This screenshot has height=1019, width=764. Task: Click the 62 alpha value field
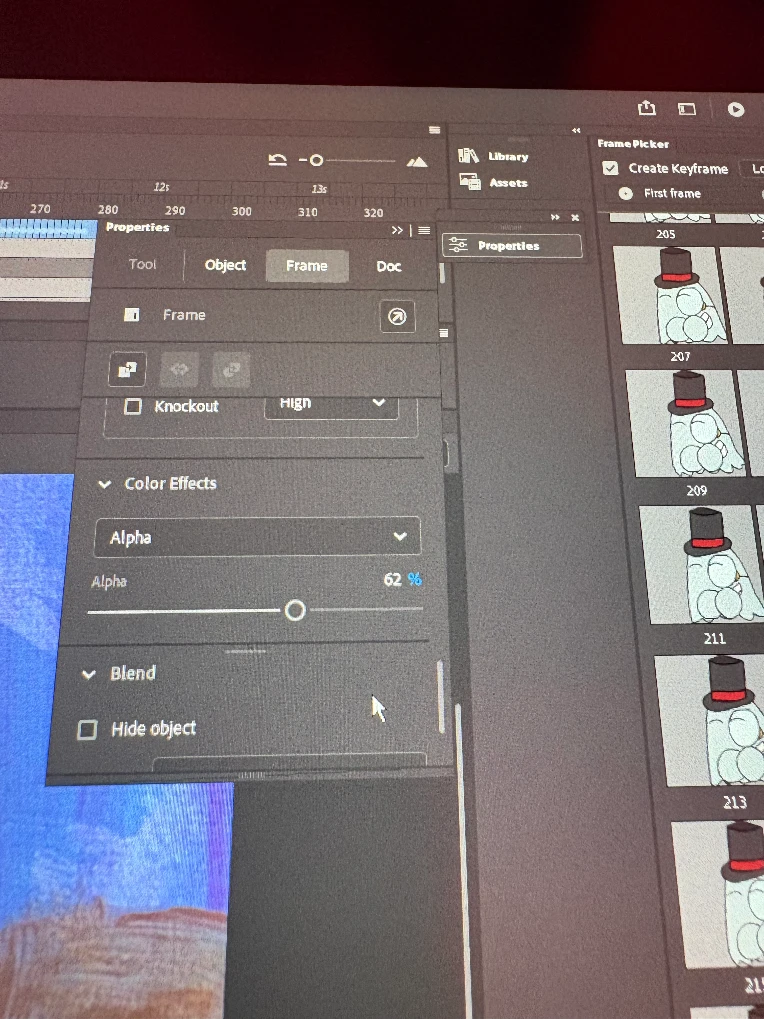[392, 579]
